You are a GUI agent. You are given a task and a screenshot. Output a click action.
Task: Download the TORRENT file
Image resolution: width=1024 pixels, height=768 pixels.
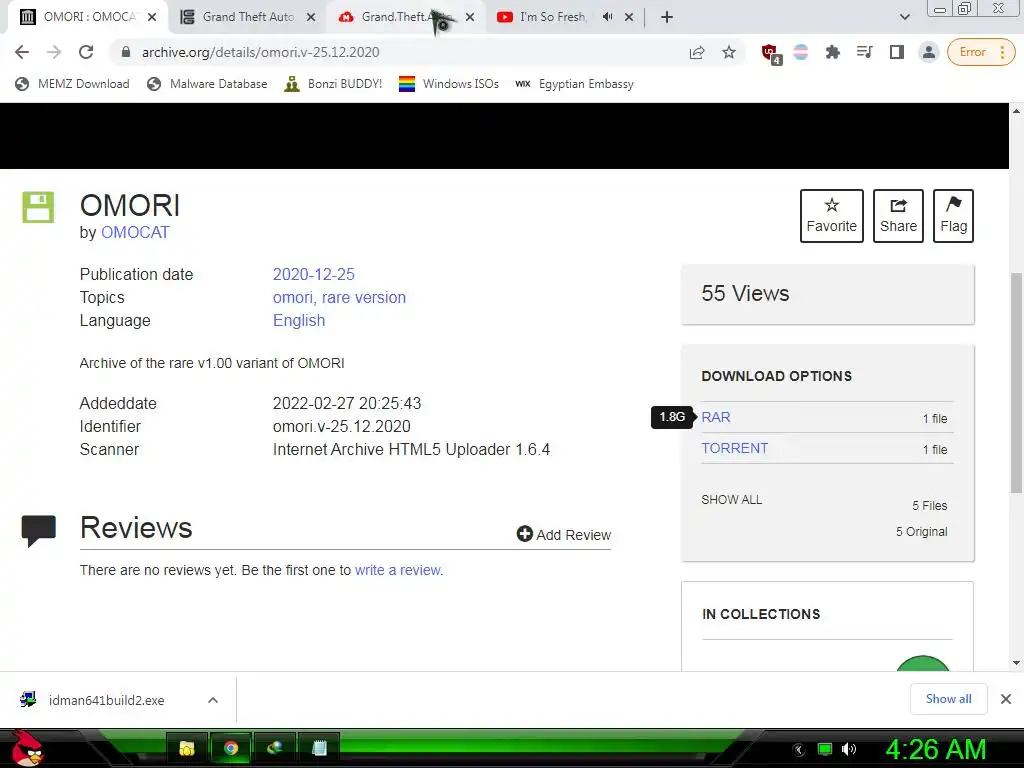[x=735, y=449]
